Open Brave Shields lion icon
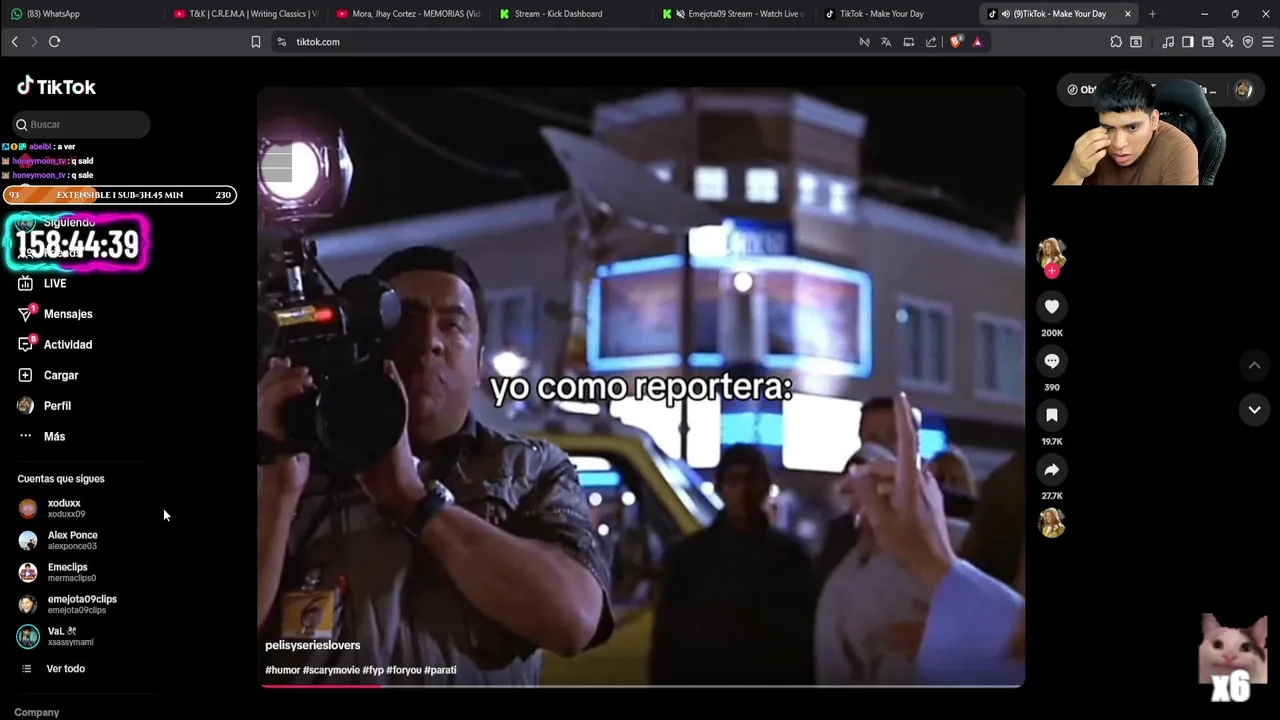 click(x=956, y=42)
